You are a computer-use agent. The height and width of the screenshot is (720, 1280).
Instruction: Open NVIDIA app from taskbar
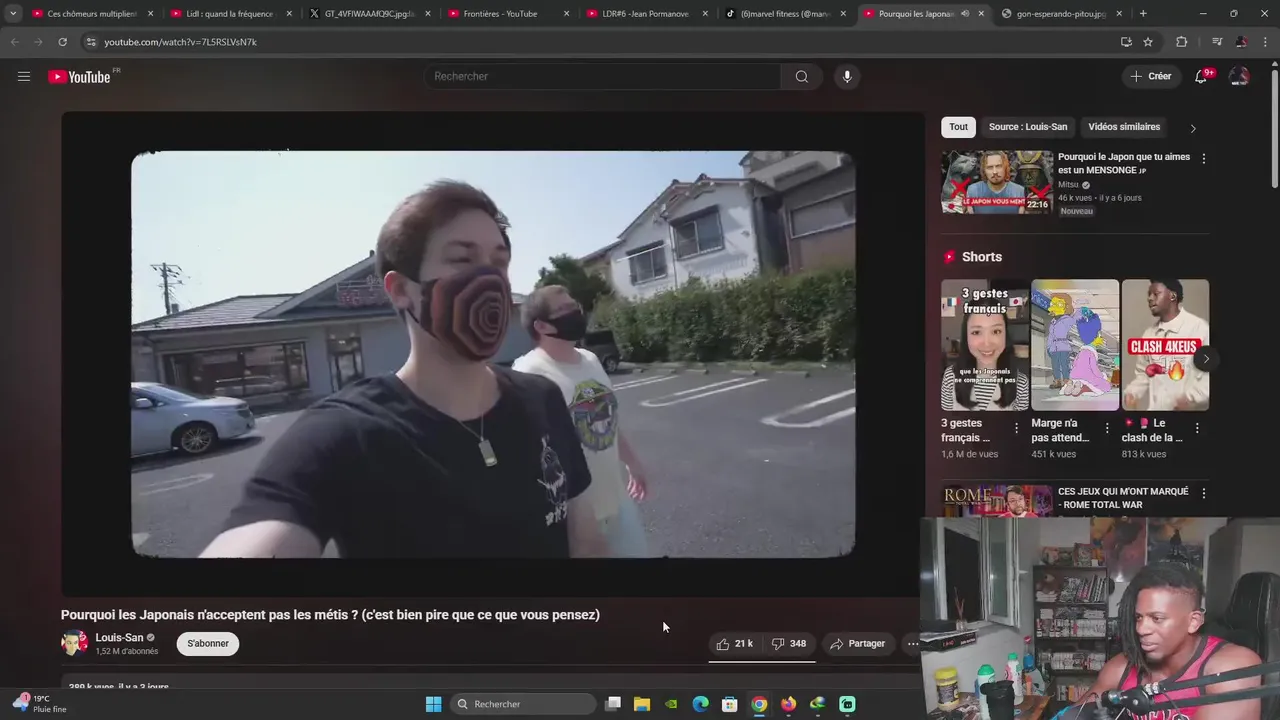(x=671, y=704)
